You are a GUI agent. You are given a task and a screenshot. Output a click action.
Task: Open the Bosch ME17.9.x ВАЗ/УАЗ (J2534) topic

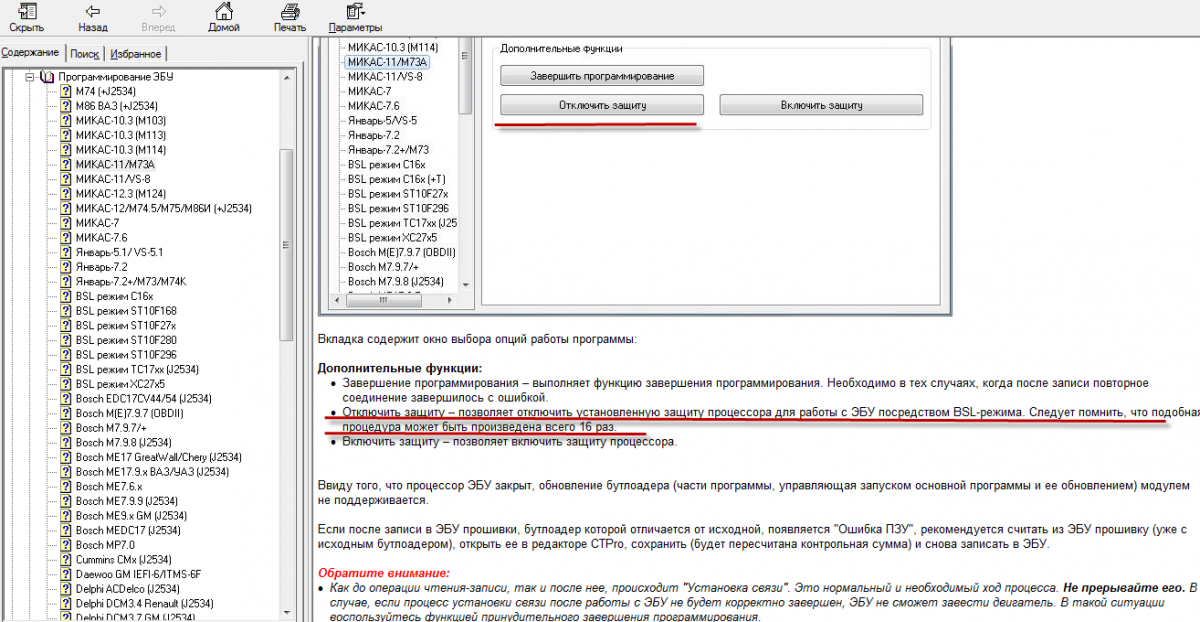pos(152,472)
